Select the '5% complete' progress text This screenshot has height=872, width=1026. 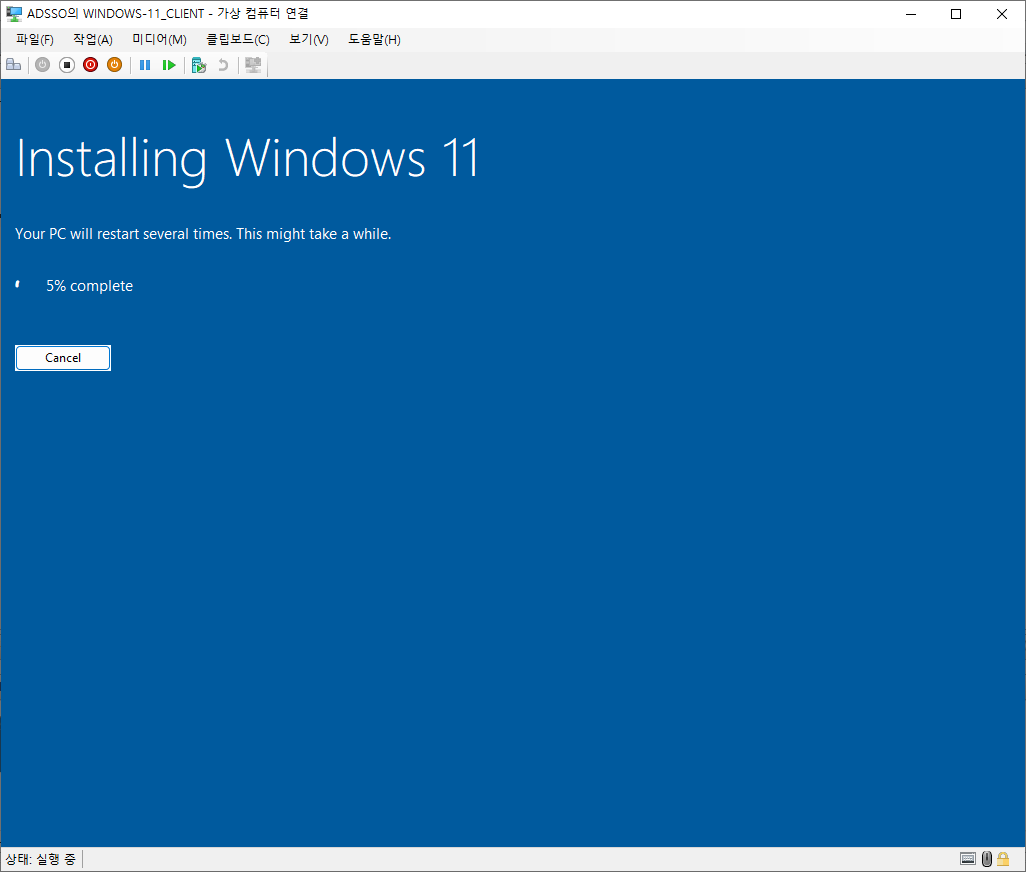[90, 286]
